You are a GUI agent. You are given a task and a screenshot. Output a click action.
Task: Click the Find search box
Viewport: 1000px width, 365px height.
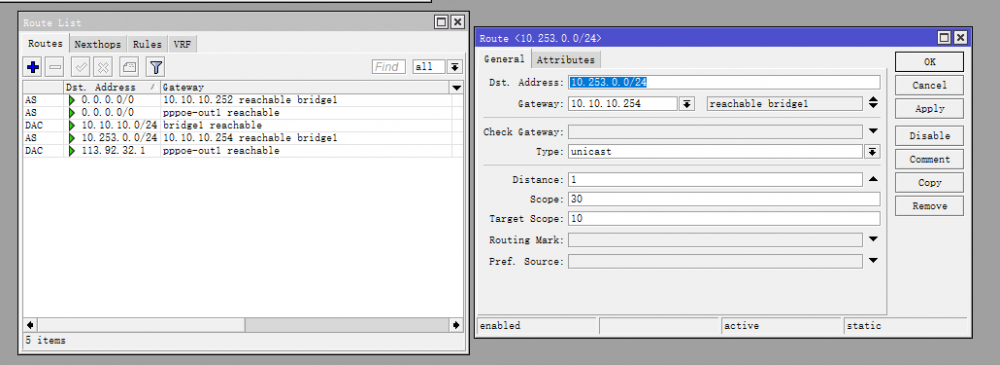tap(388, 67)
